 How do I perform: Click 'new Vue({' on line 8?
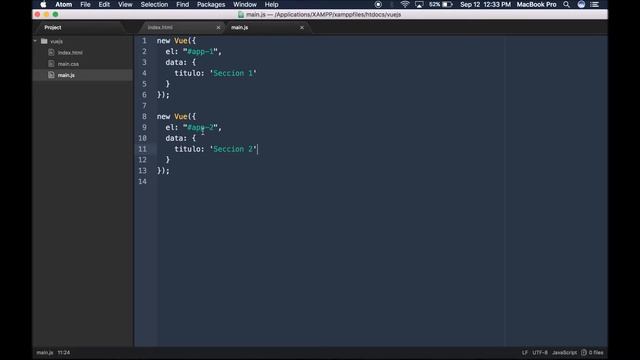pos(176,117)
